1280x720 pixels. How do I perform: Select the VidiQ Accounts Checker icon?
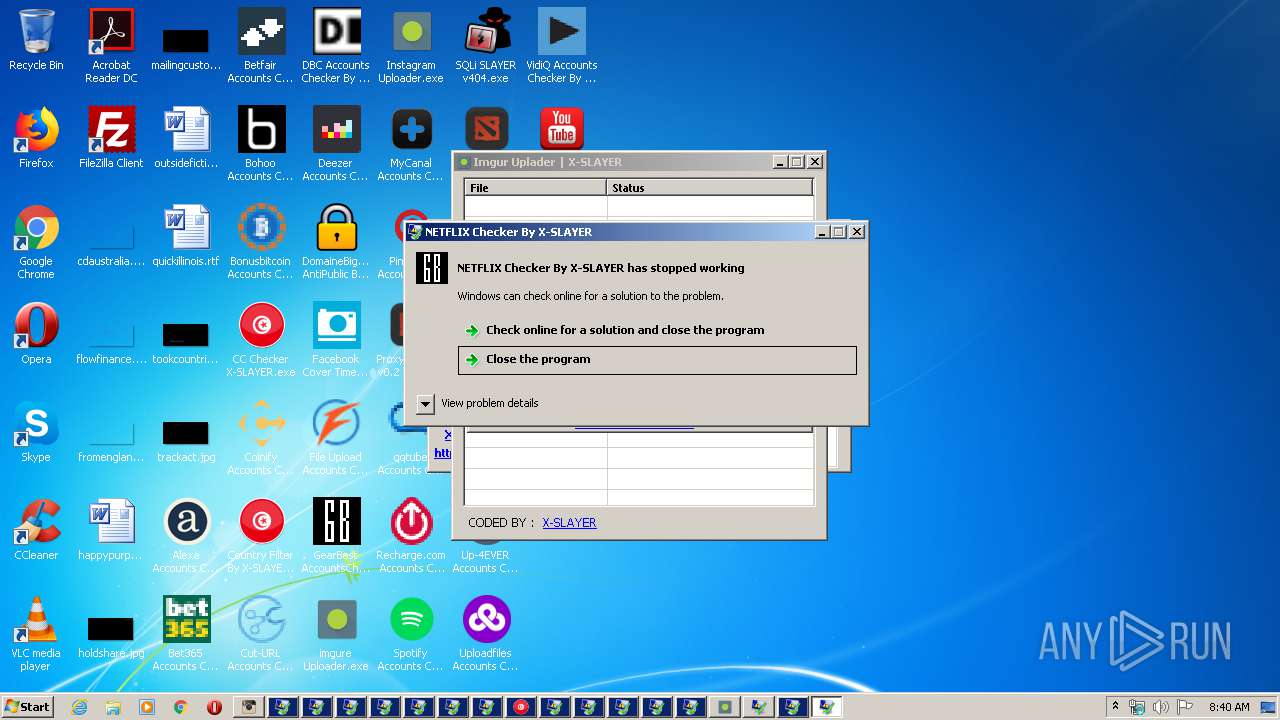[x=561, y=45]
